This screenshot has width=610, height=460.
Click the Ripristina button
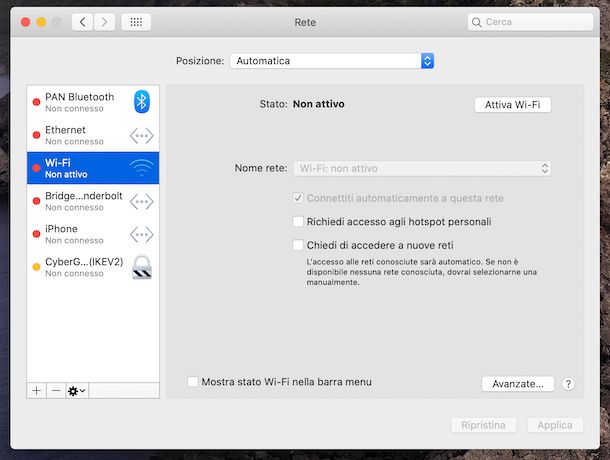[x=484, y=425]
